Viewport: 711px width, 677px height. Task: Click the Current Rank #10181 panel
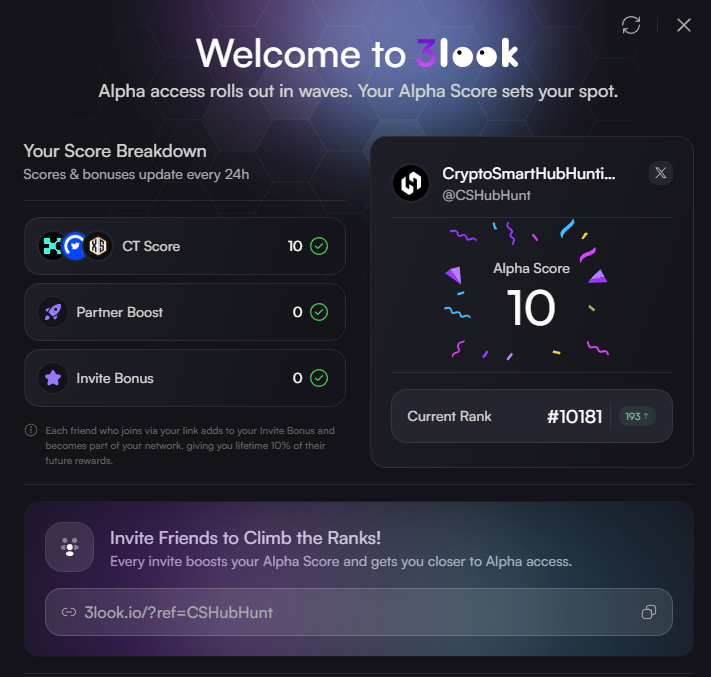(x=532, y=416)
